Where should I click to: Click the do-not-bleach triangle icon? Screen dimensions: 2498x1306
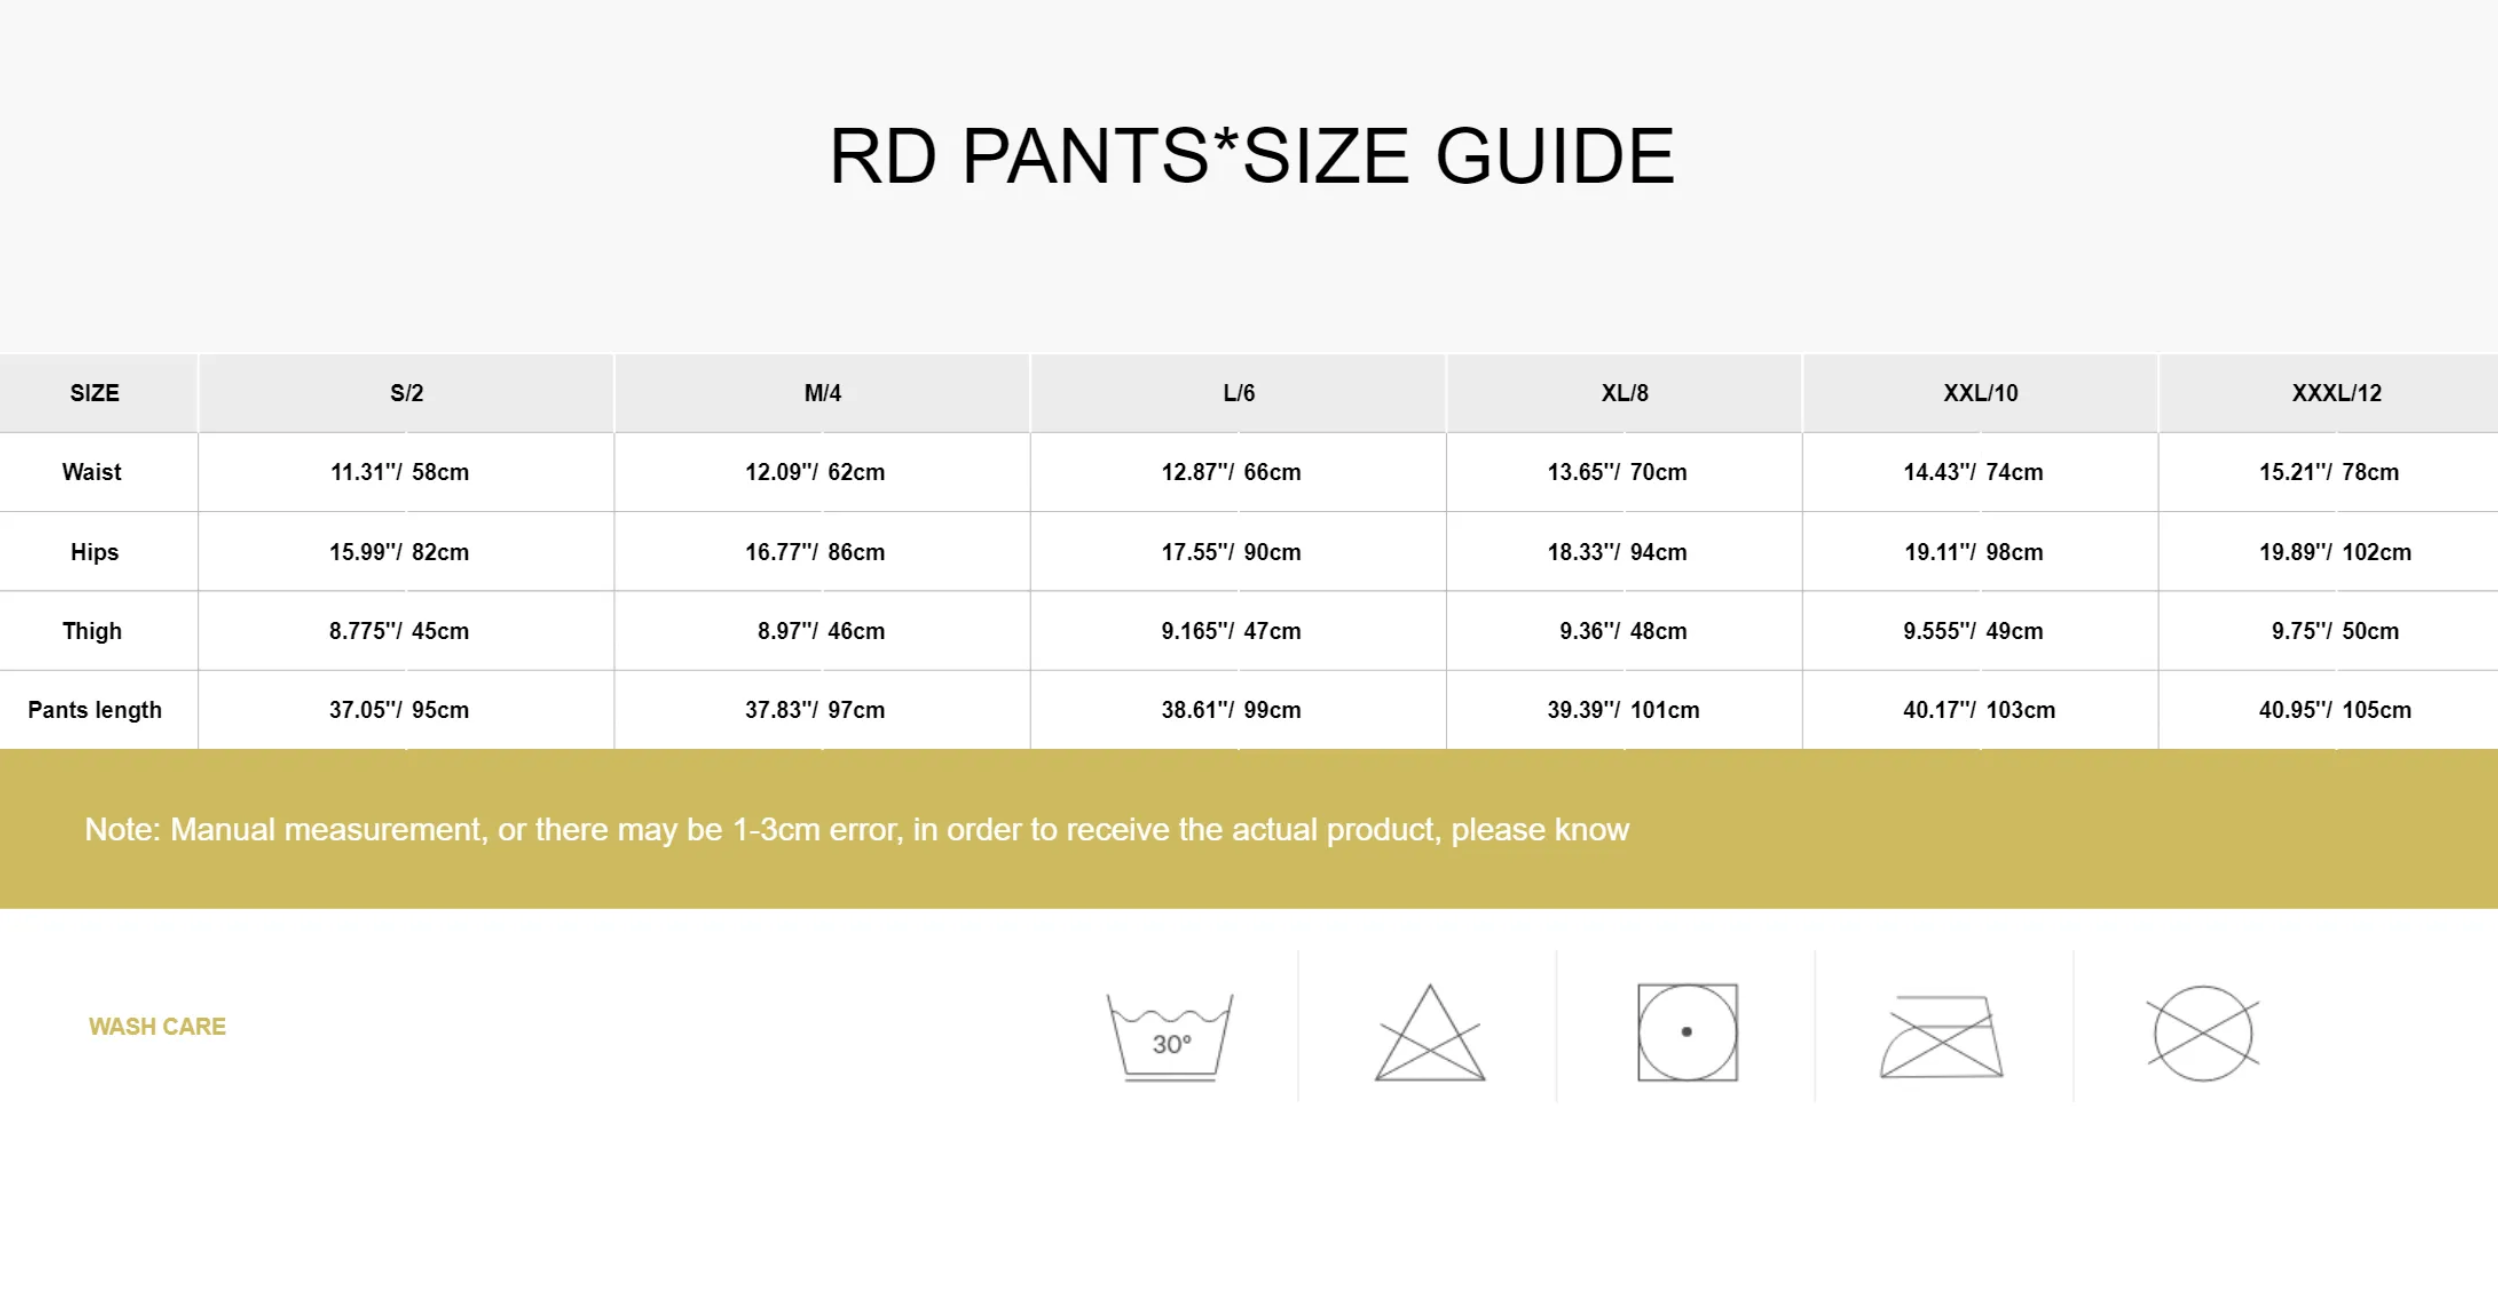tap(1429, 1036)
